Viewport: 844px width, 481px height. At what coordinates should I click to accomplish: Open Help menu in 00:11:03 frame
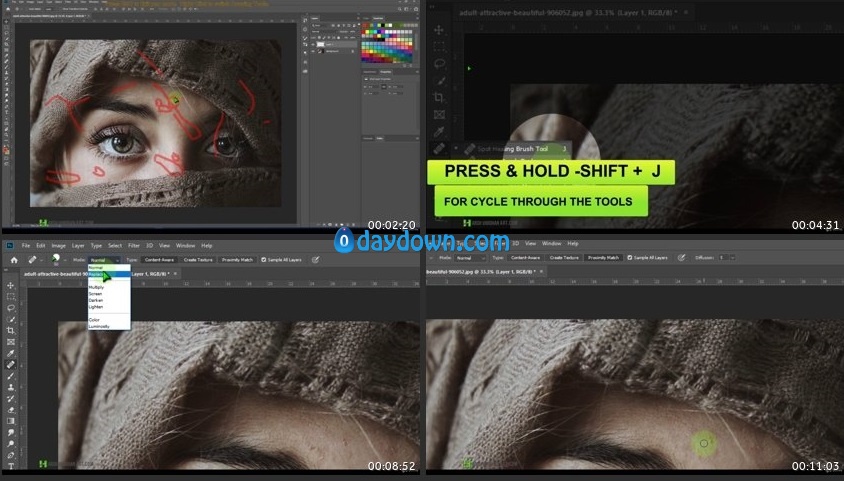click(573, 243)
